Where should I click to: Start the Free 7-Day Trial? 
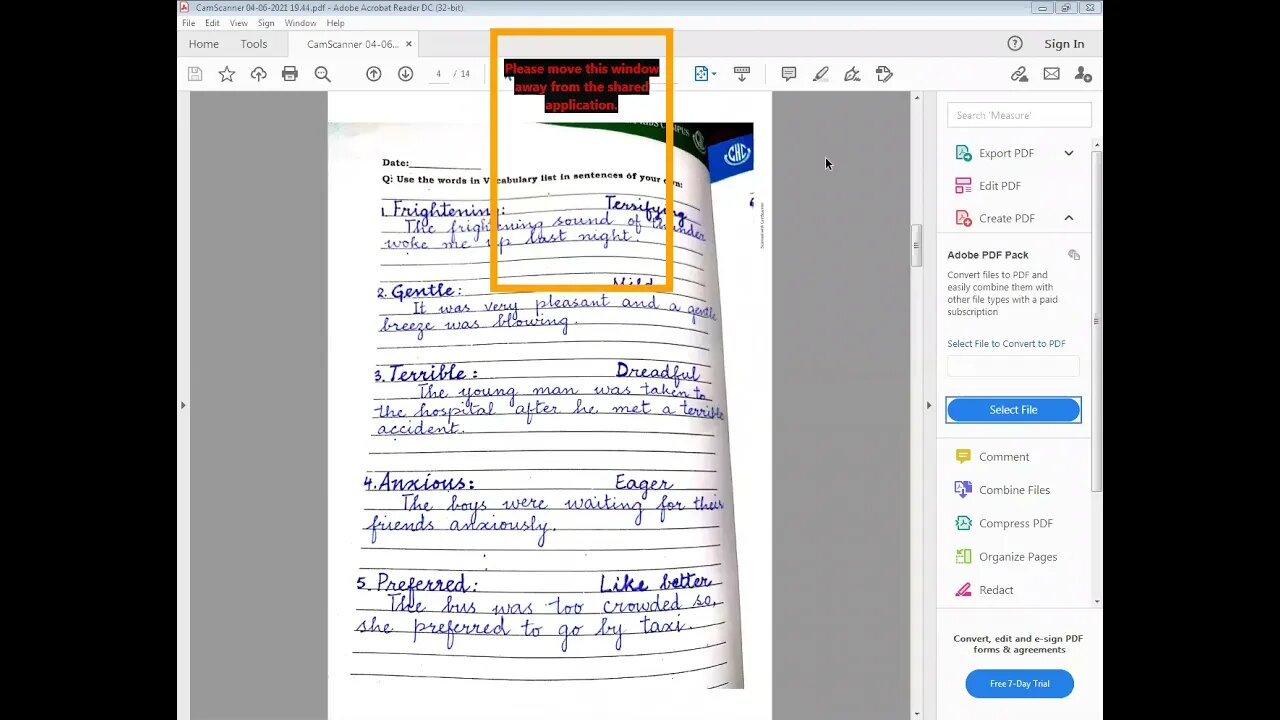1019,684
